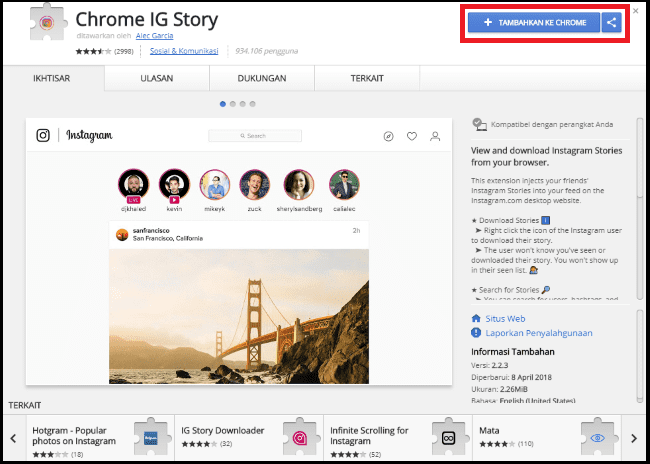
Task: Click the San Francisco, California location text
Action: click(168, 238)
